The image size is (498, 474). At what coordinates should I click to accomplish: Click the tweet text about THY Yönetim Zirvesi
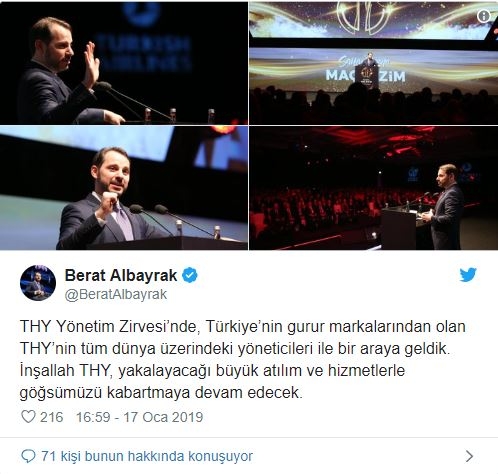[x=243, y=359]
